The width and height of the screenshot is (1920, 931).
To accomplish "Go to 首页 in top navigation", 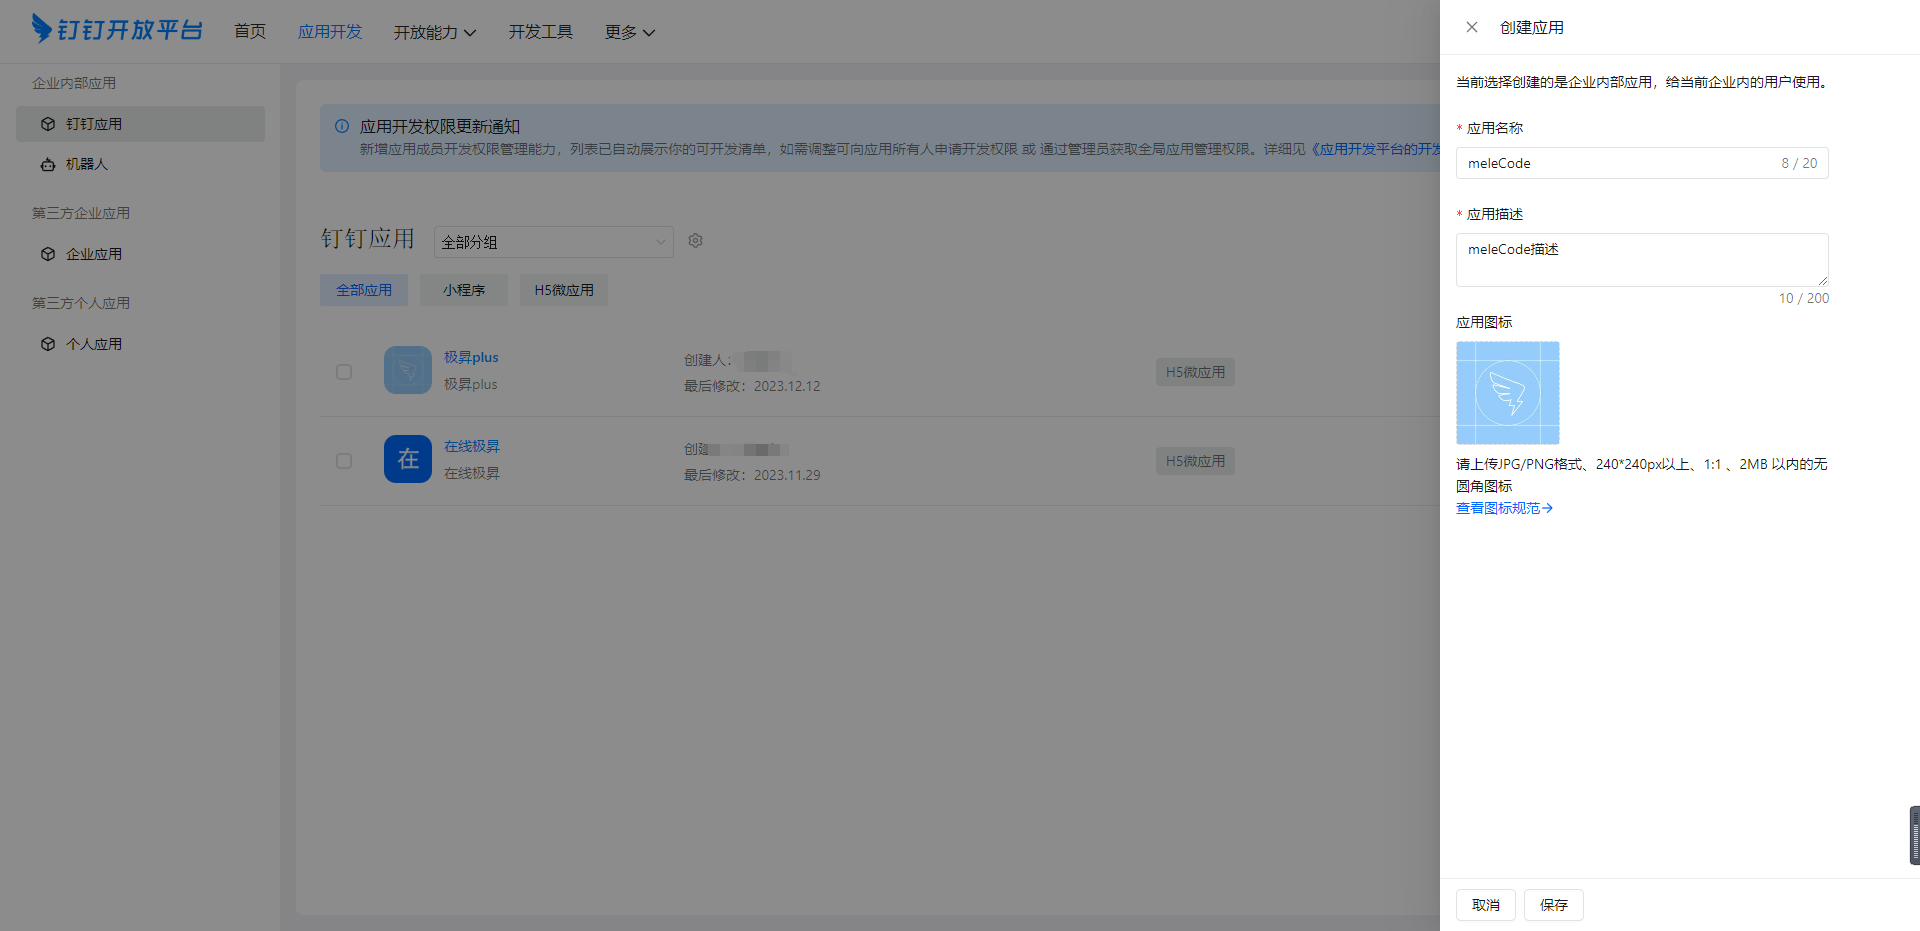I will (x=250, y=32).
